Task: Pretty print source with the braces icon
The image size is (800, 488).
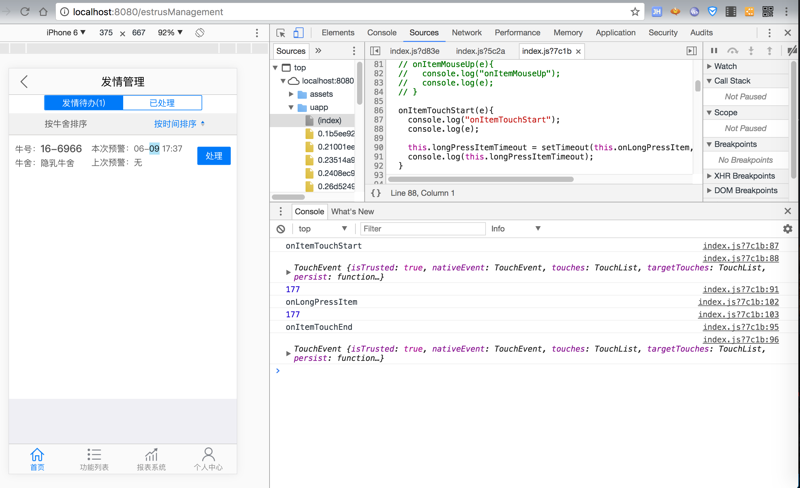Action: (376, 193)
